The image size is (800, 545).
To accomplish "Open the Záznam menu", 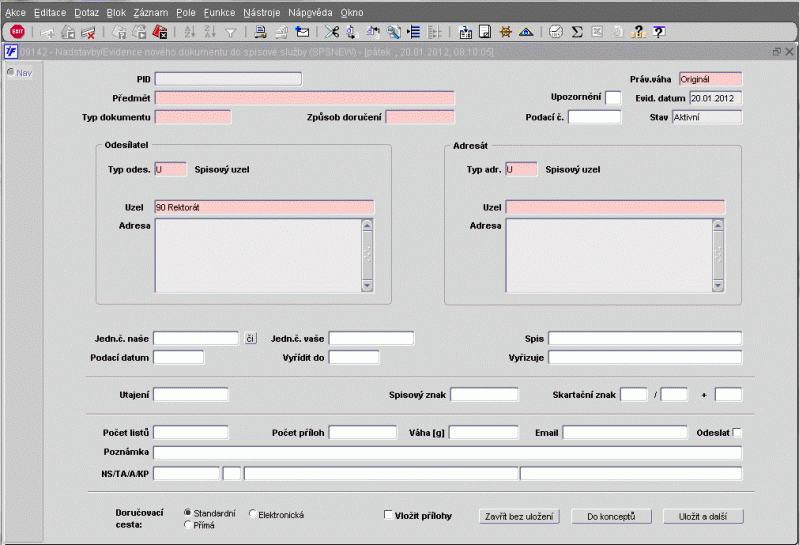I will pyautogui.click(x=151, y=13).
